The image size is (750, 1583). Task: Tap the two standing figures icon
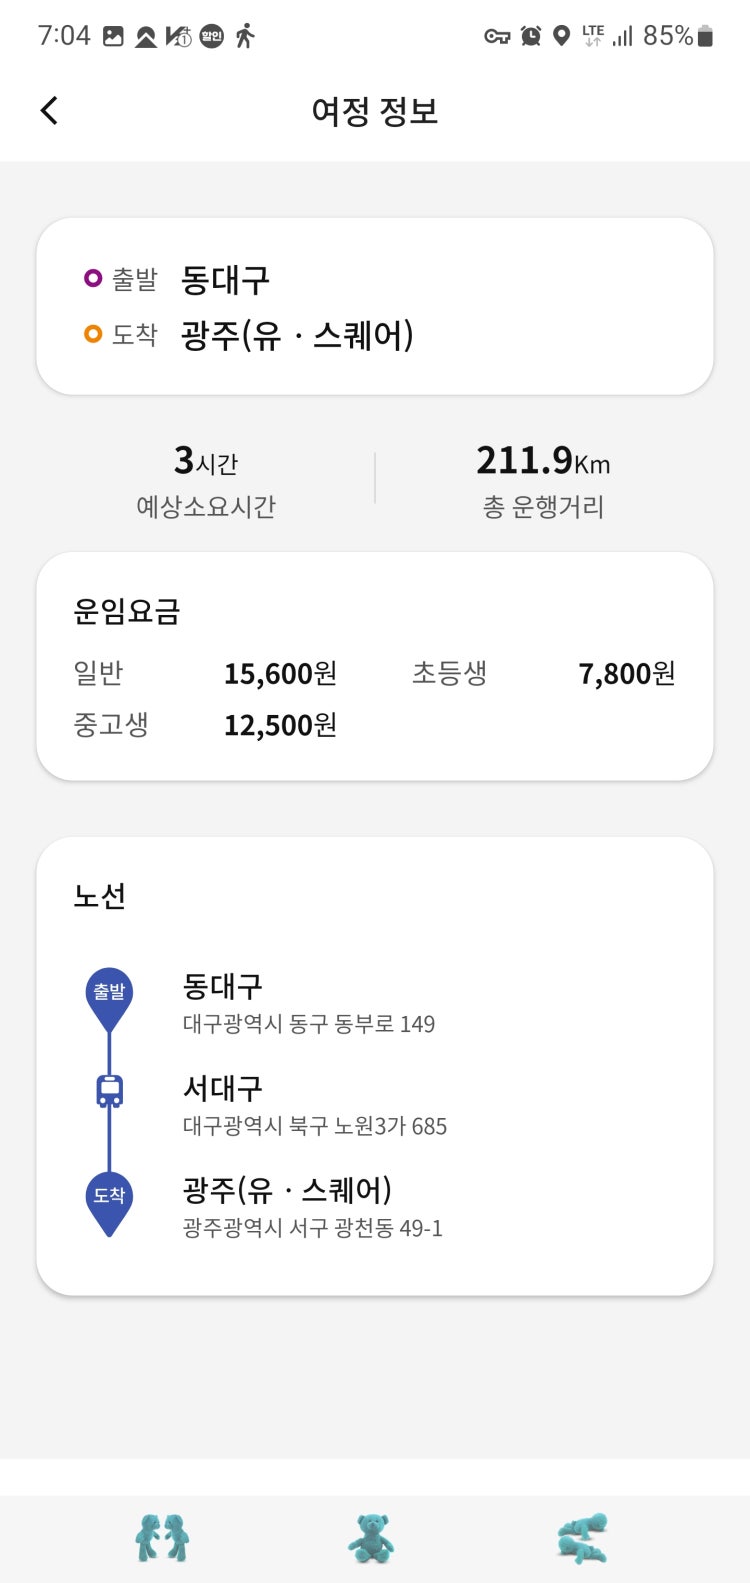162,1538
